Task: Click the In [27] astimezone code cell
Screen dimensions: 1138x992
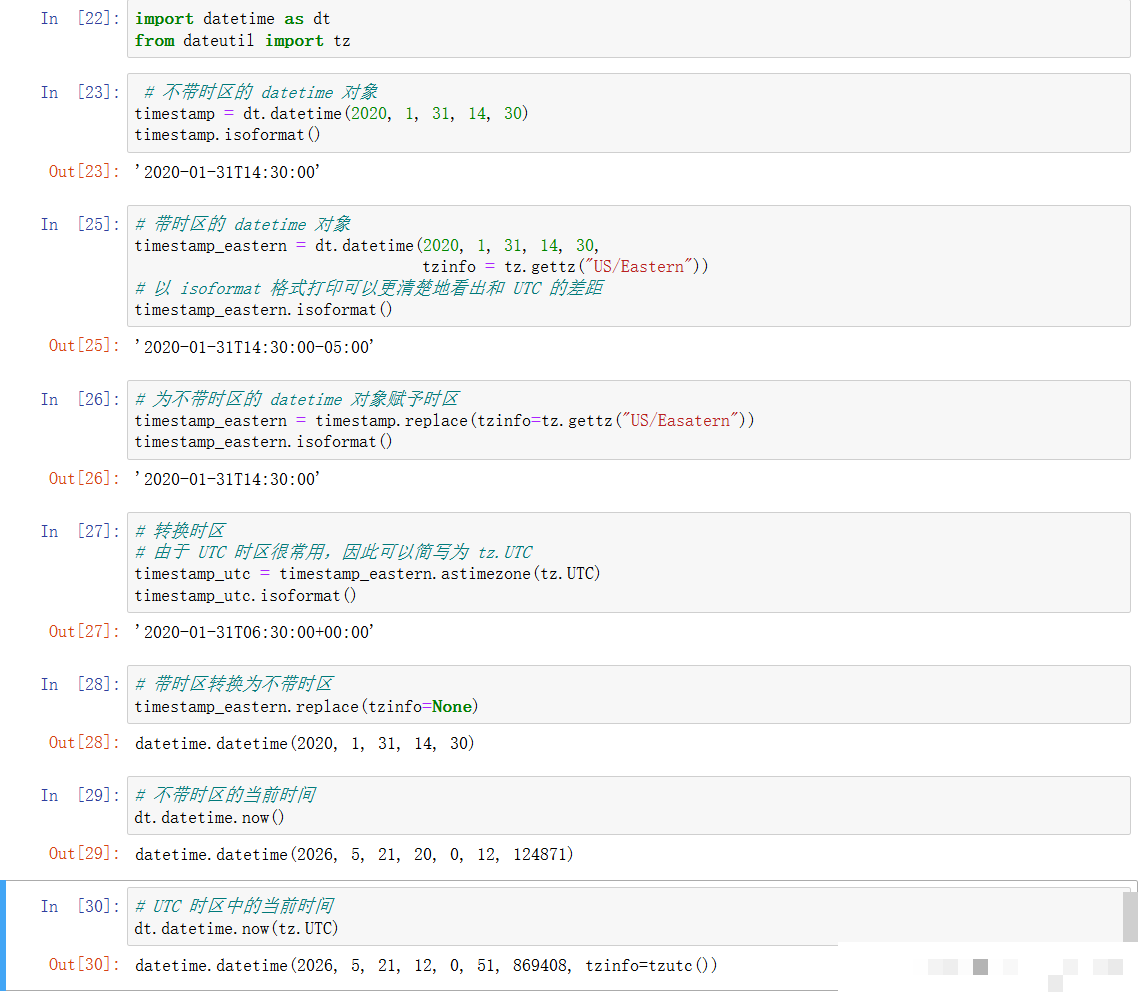Action: pos(629,562)
